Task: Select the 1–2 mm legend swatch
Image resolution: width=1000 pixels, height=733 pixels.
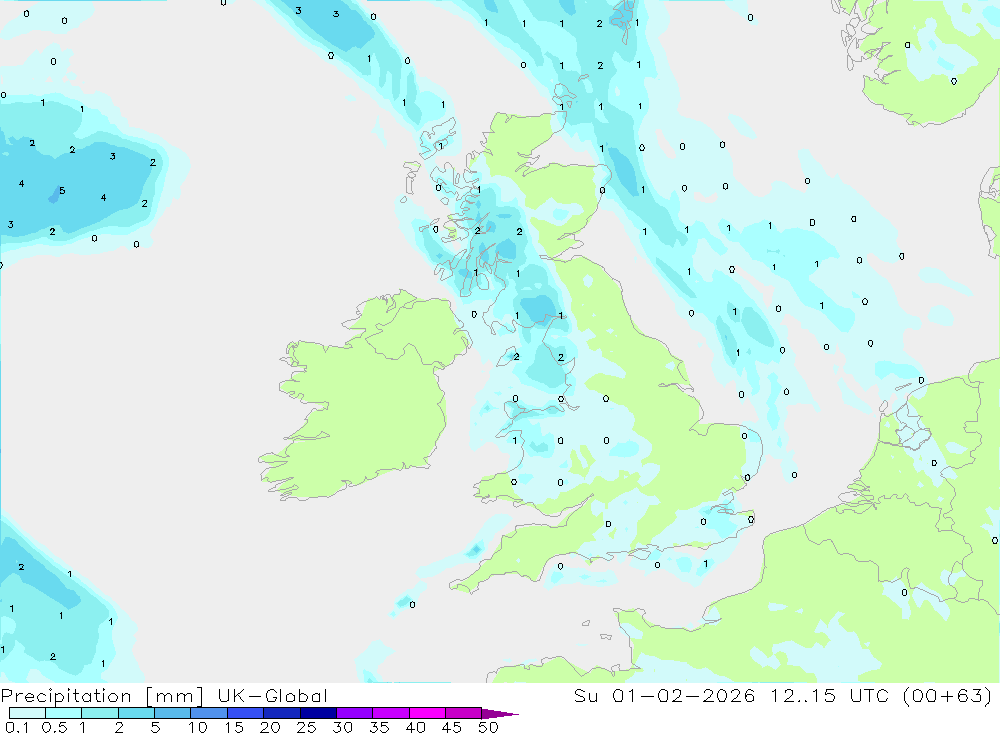Action: [x=100, y=713]
